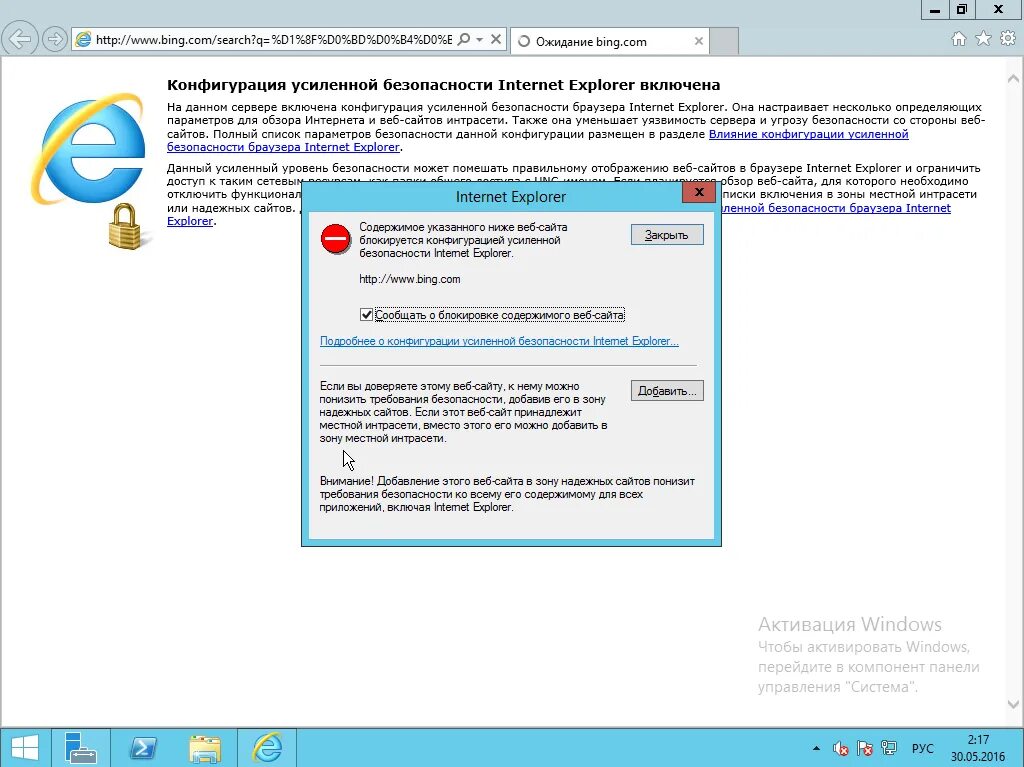
Task: Open link 'Подробнее о конфигурации усиленной безопасности'
Action: point(499,341)
